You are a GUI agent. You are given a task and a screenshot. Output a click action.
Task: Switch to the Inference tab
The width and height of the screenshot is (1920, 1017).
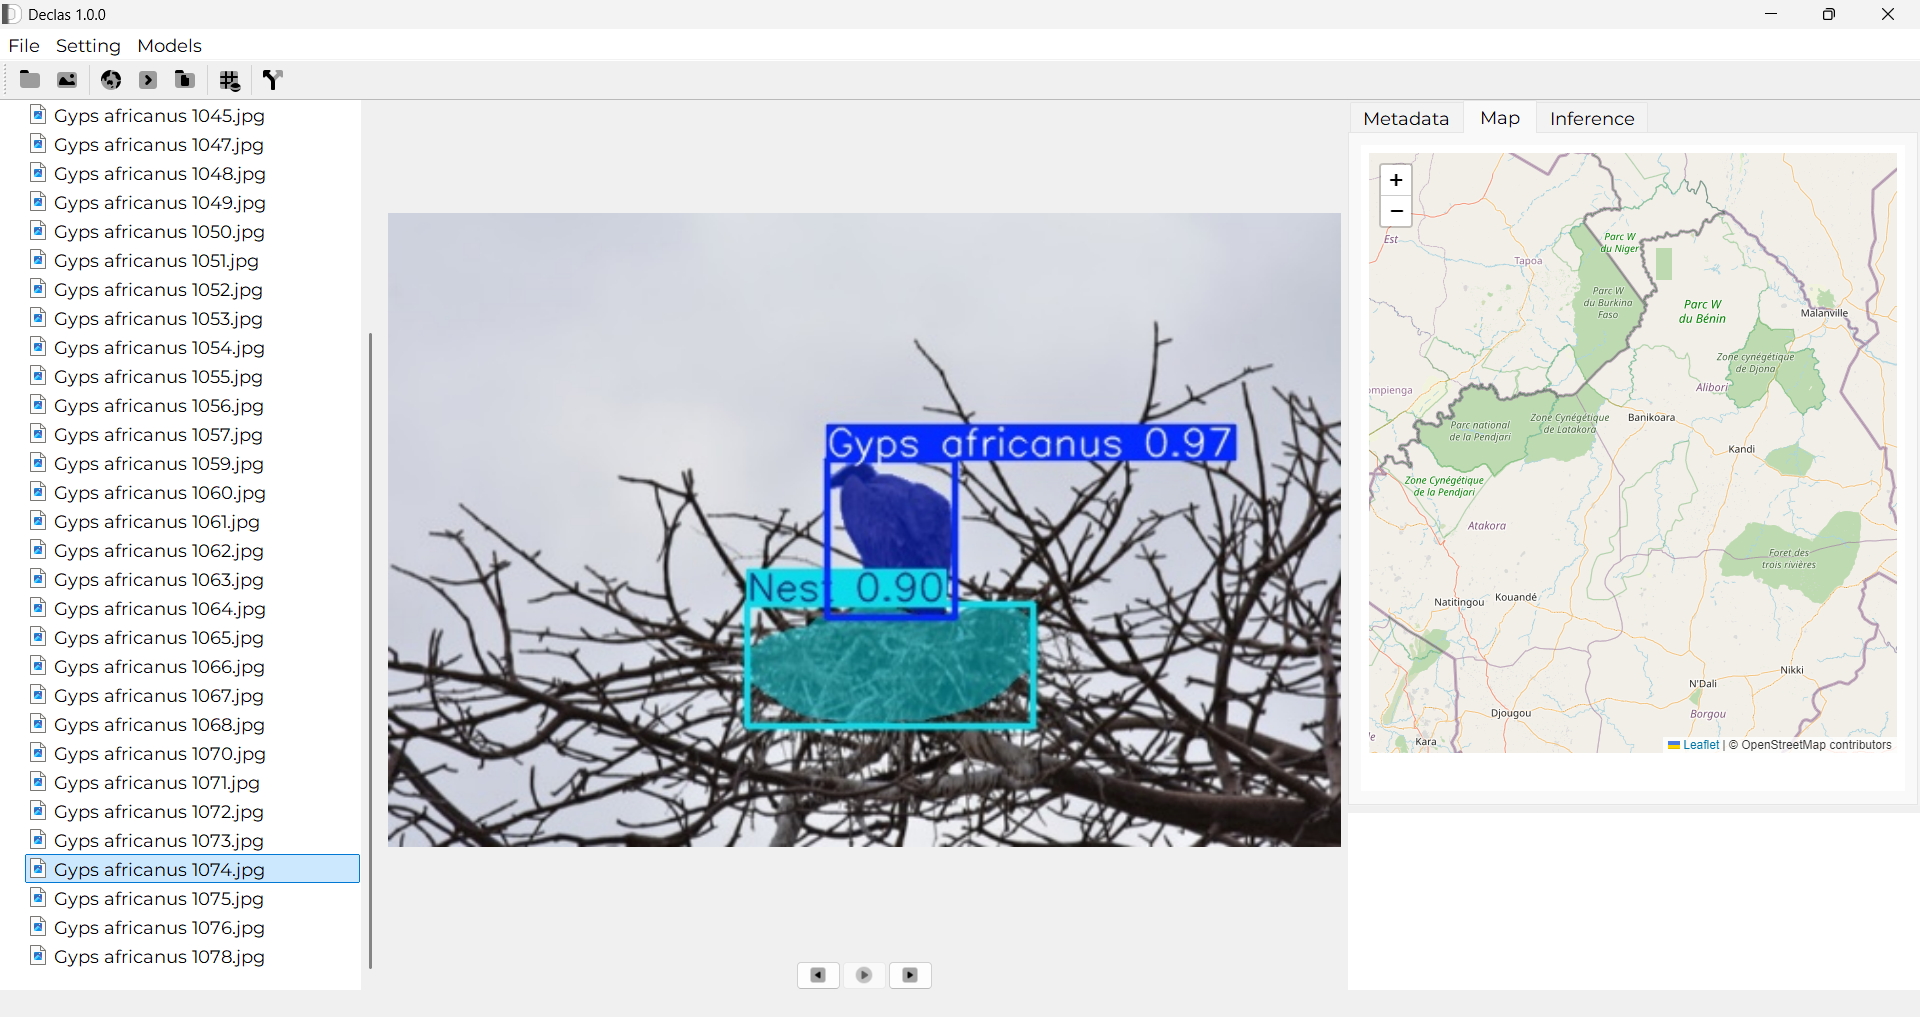coord(1591,119)
